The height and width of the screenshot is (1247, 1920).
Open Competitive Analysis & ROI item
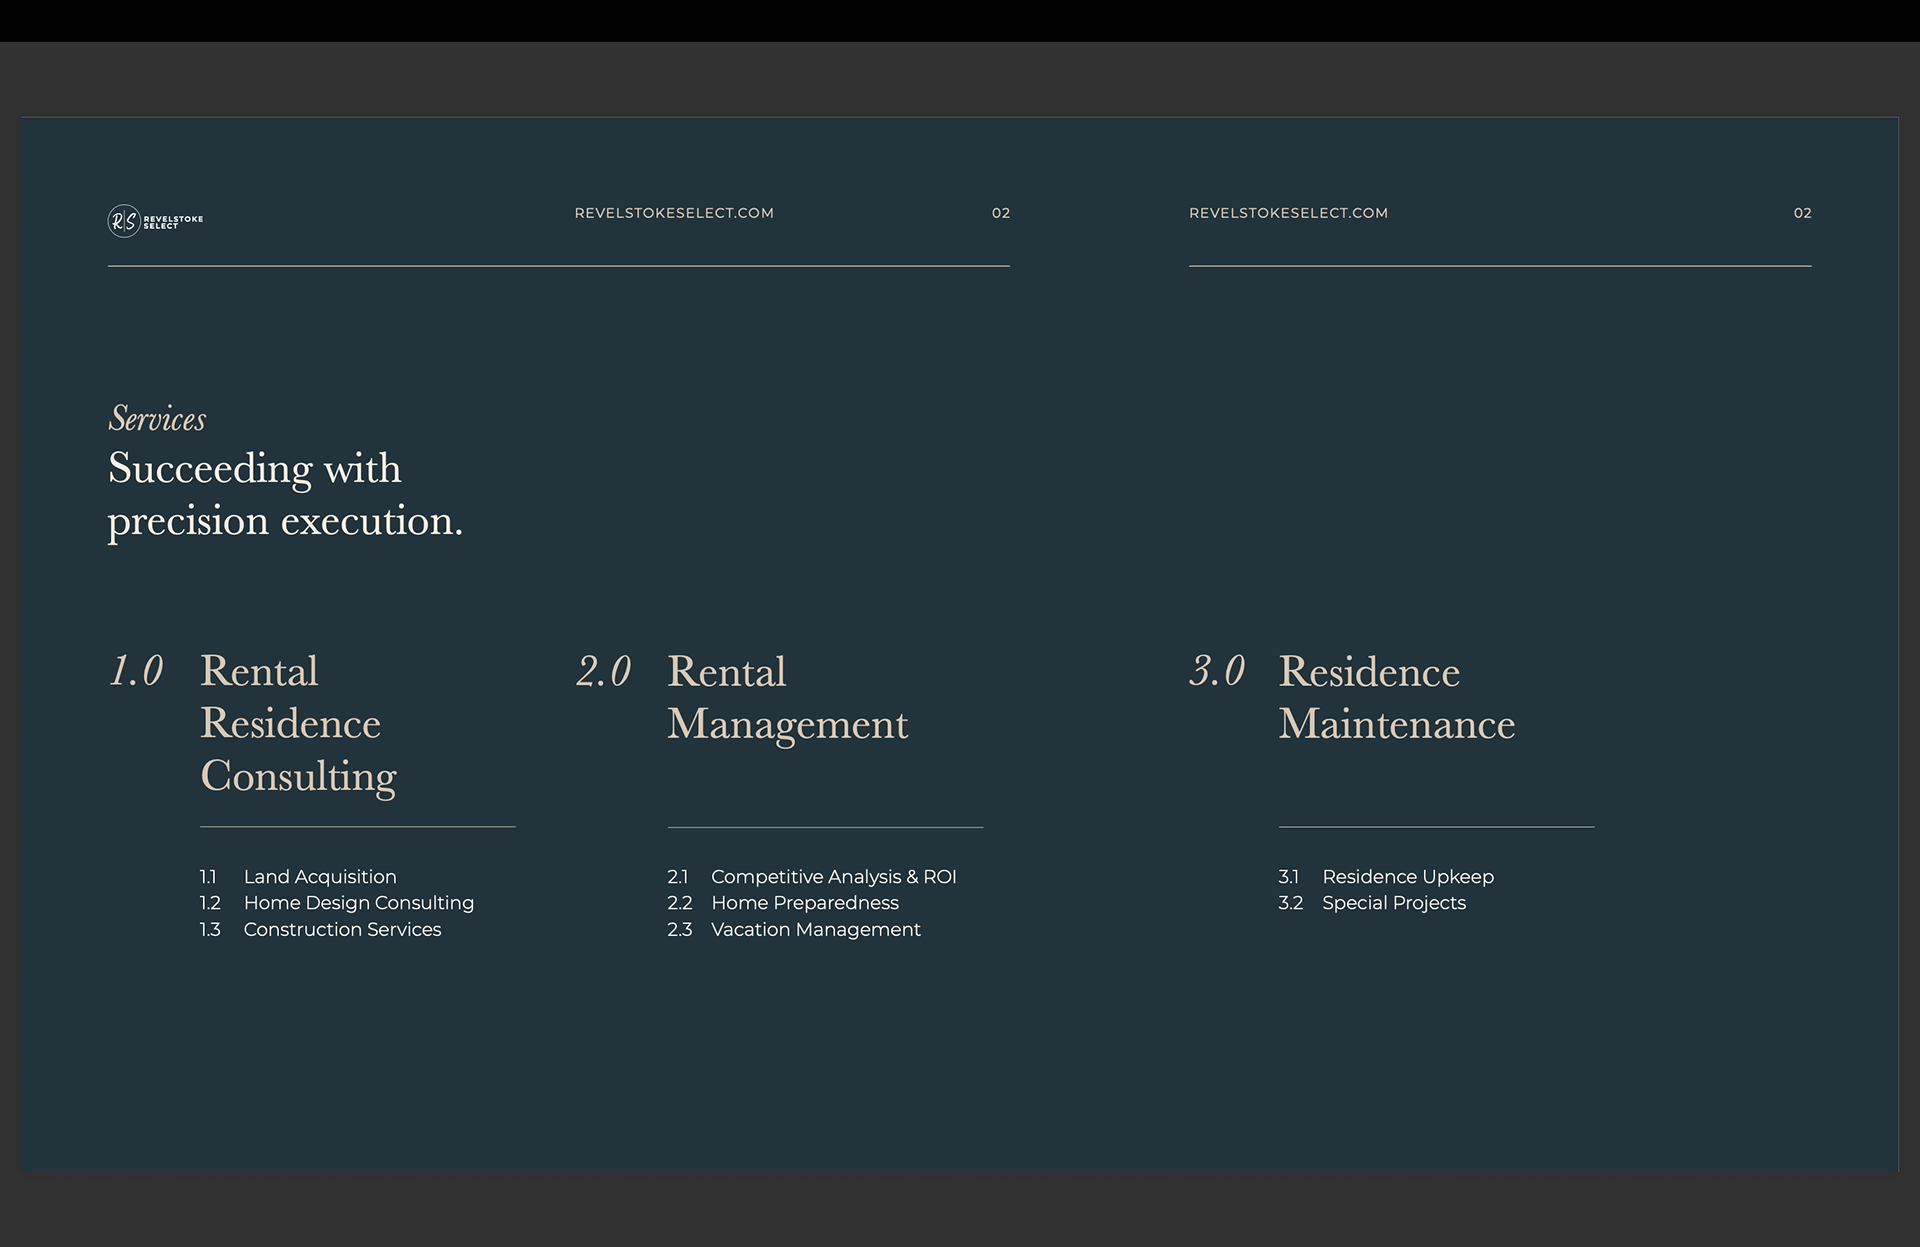[x=833, y=877]
